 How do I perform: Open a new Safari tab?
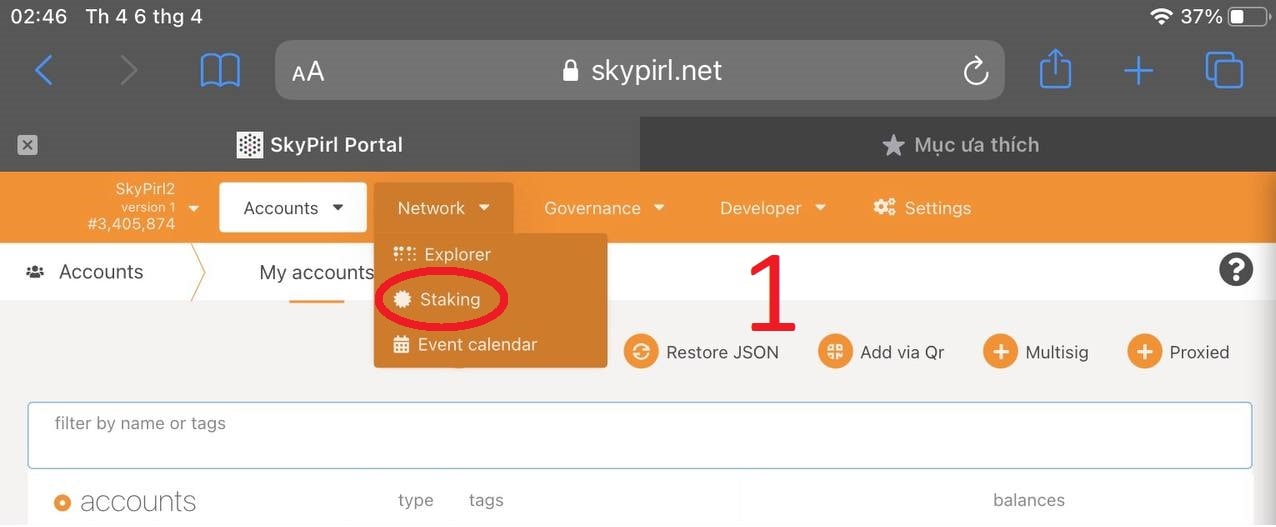click(x=1138, y=71)
